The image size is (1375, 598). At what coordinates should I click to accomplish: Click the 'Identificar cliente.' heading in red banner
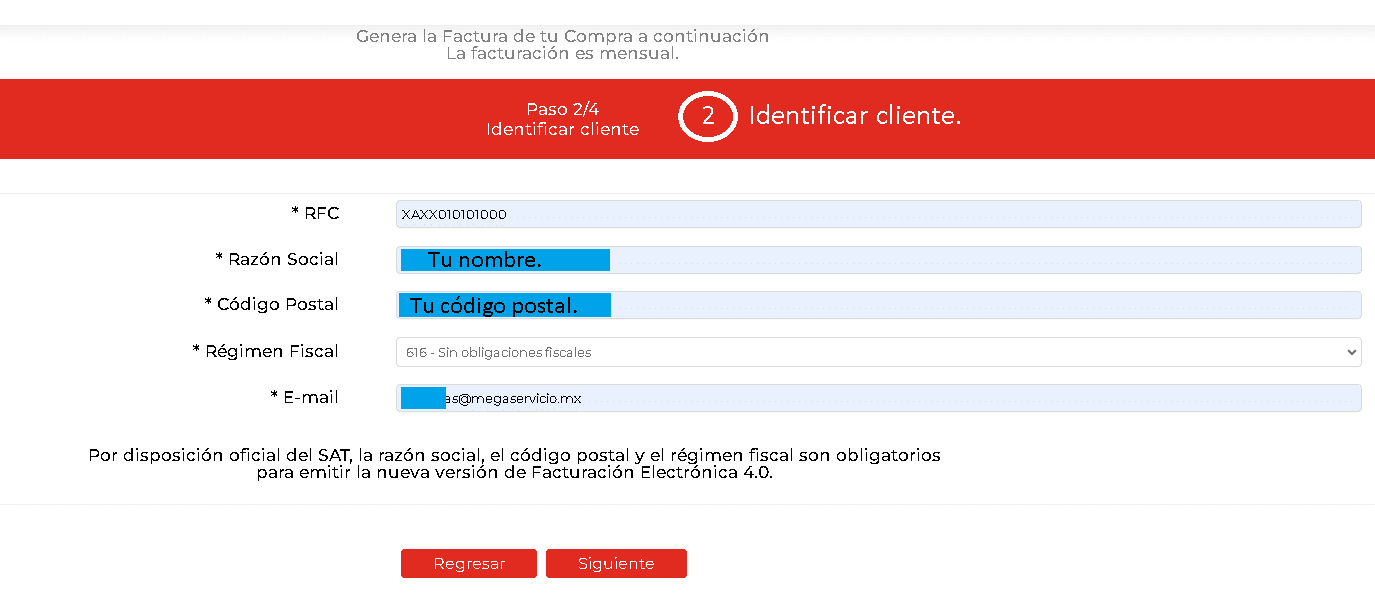[x=855, y=116]
